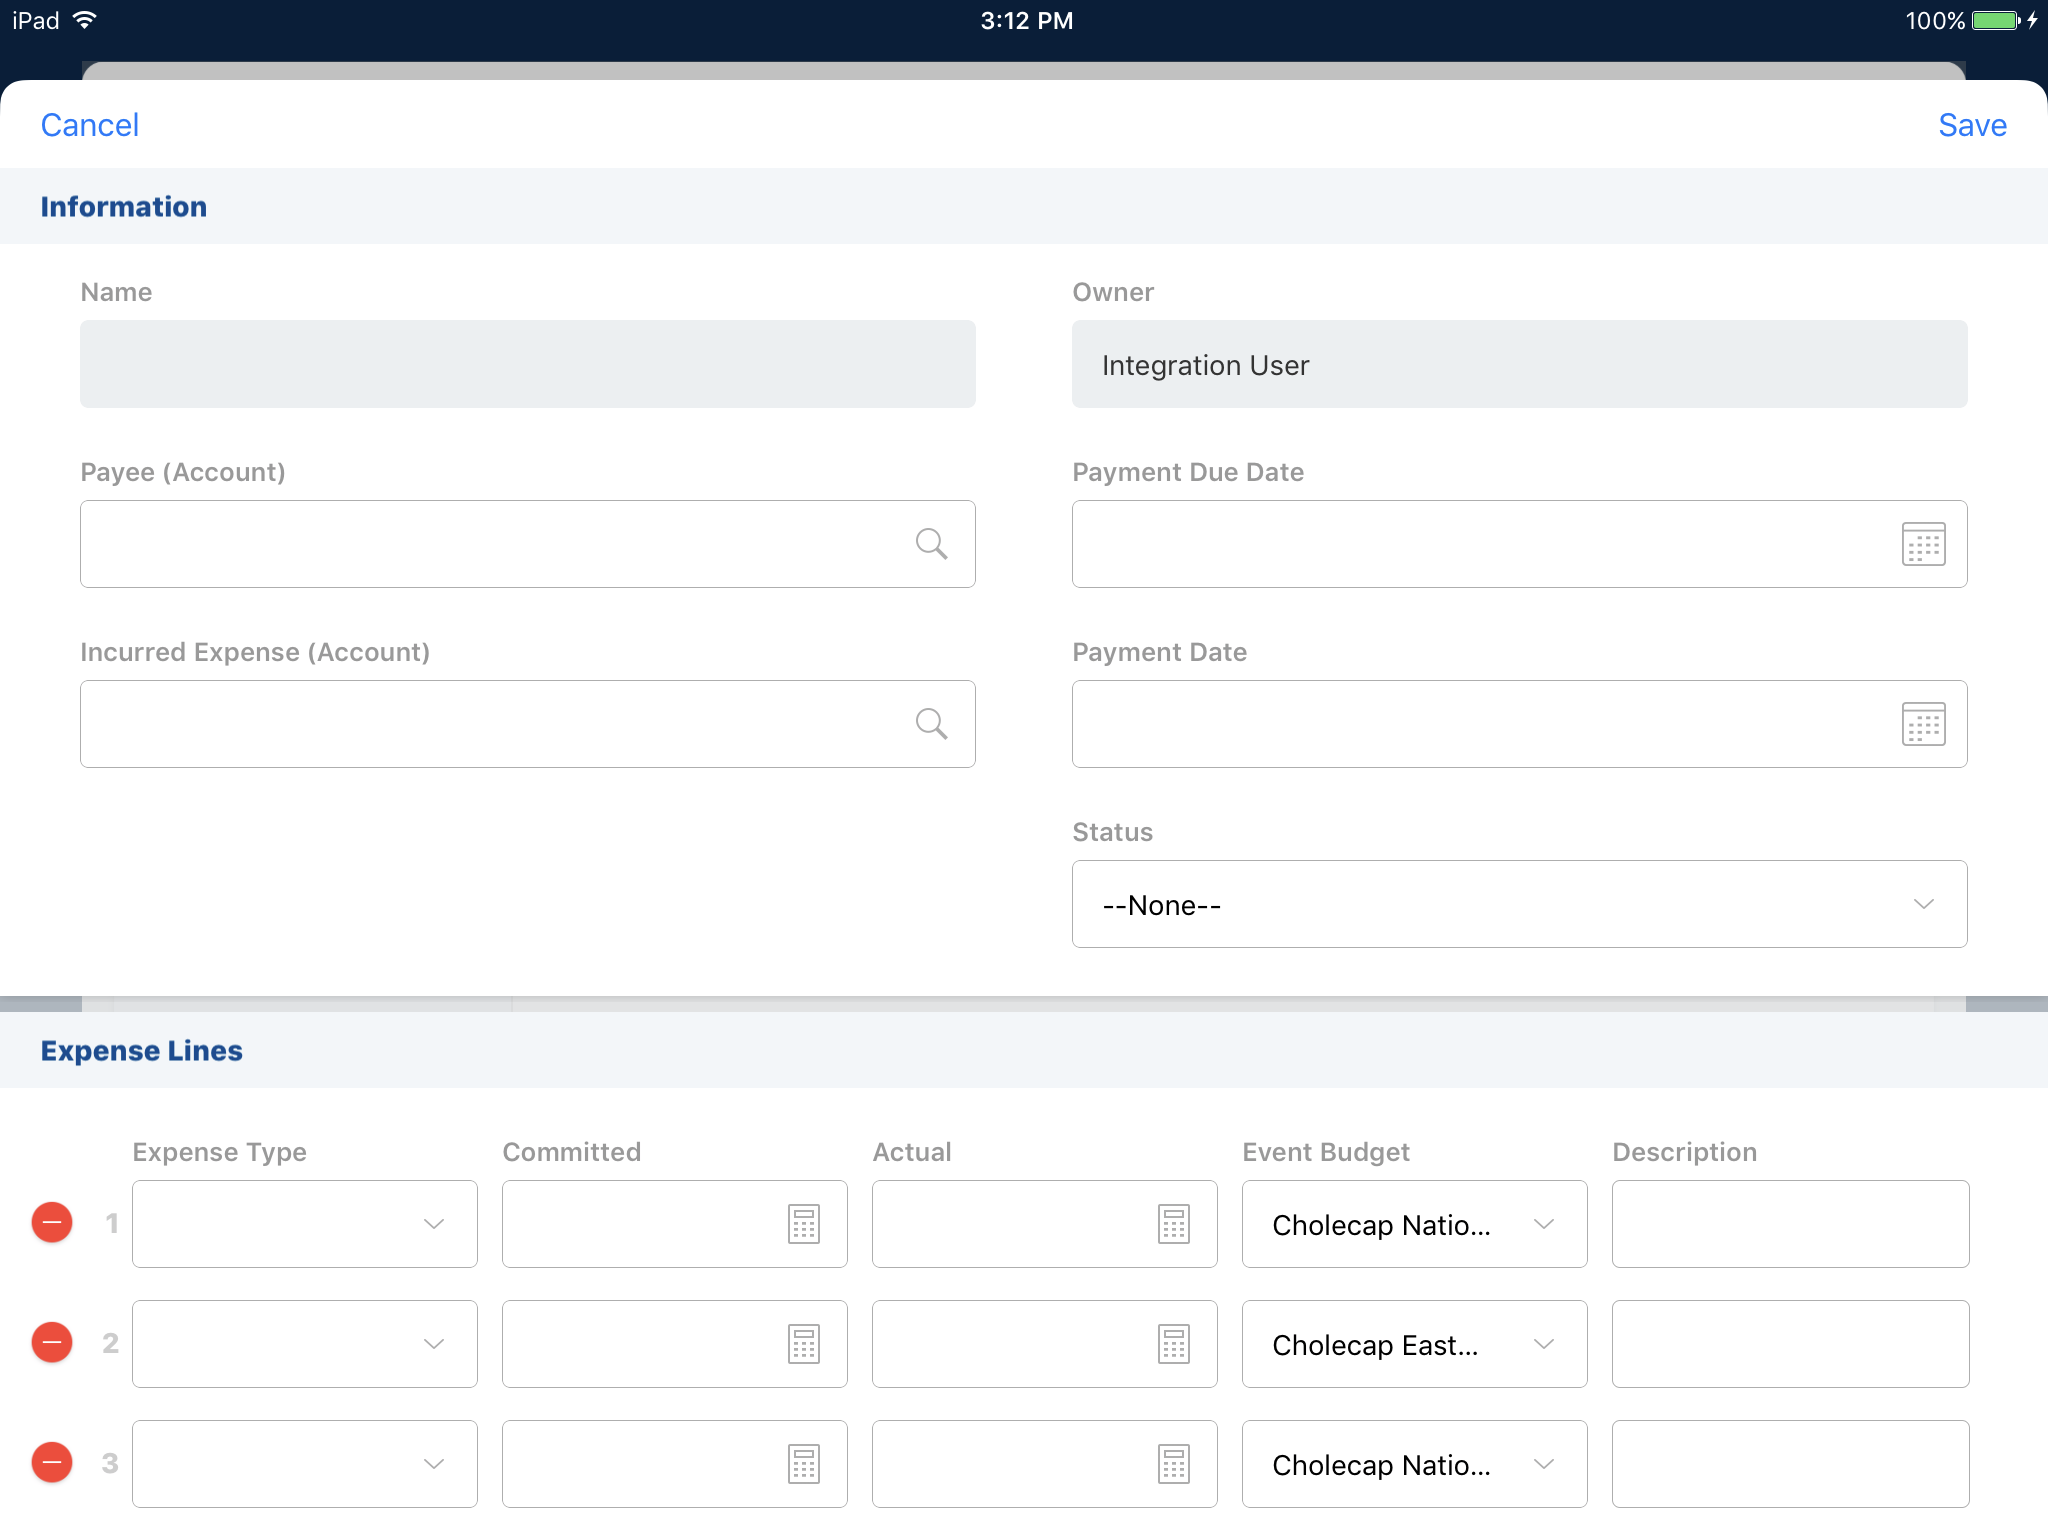Screen dimensions: 2048x1536
Task: Open the Payment Date calendar picker
Action: tap(1923, 724)
